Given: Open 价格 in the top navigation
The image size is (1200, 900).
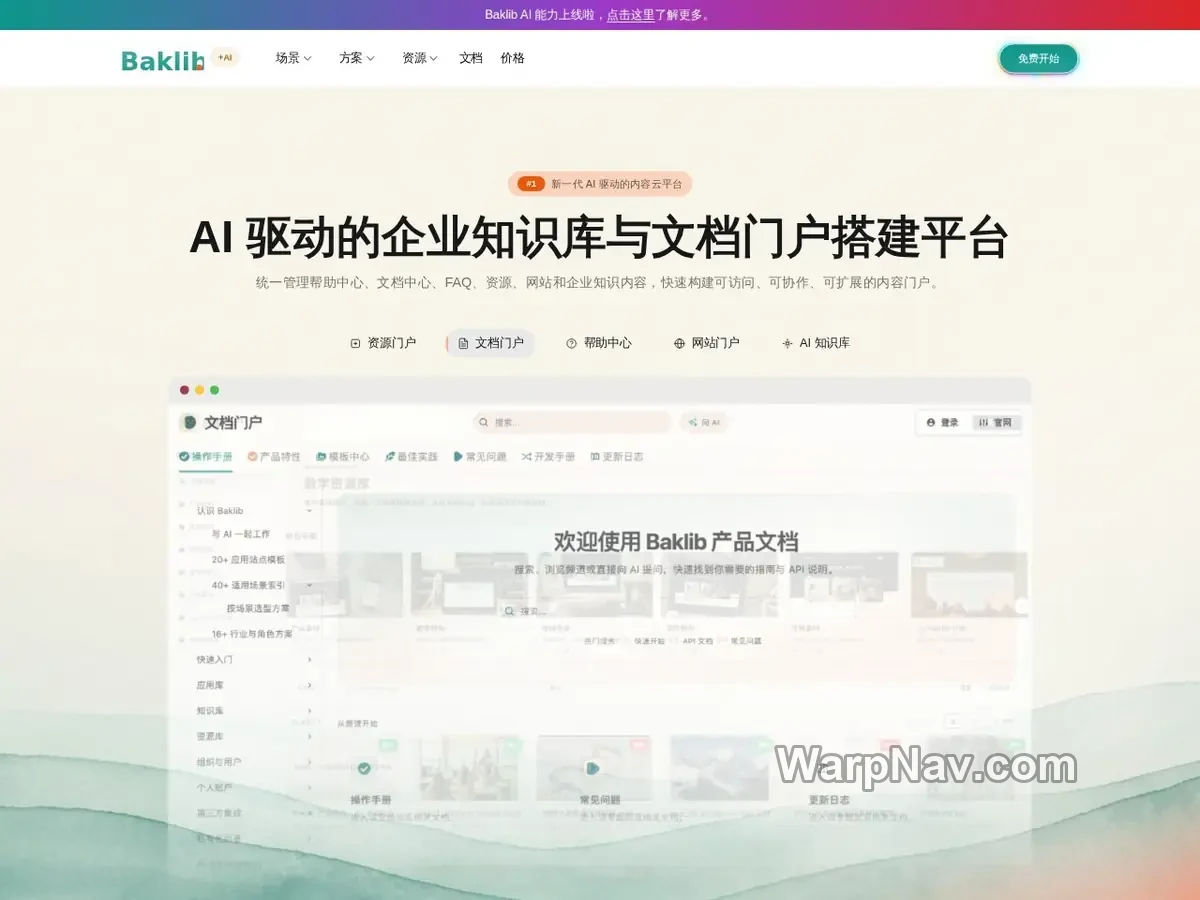Looking at the screenshot, I should (x=513, y=58).
